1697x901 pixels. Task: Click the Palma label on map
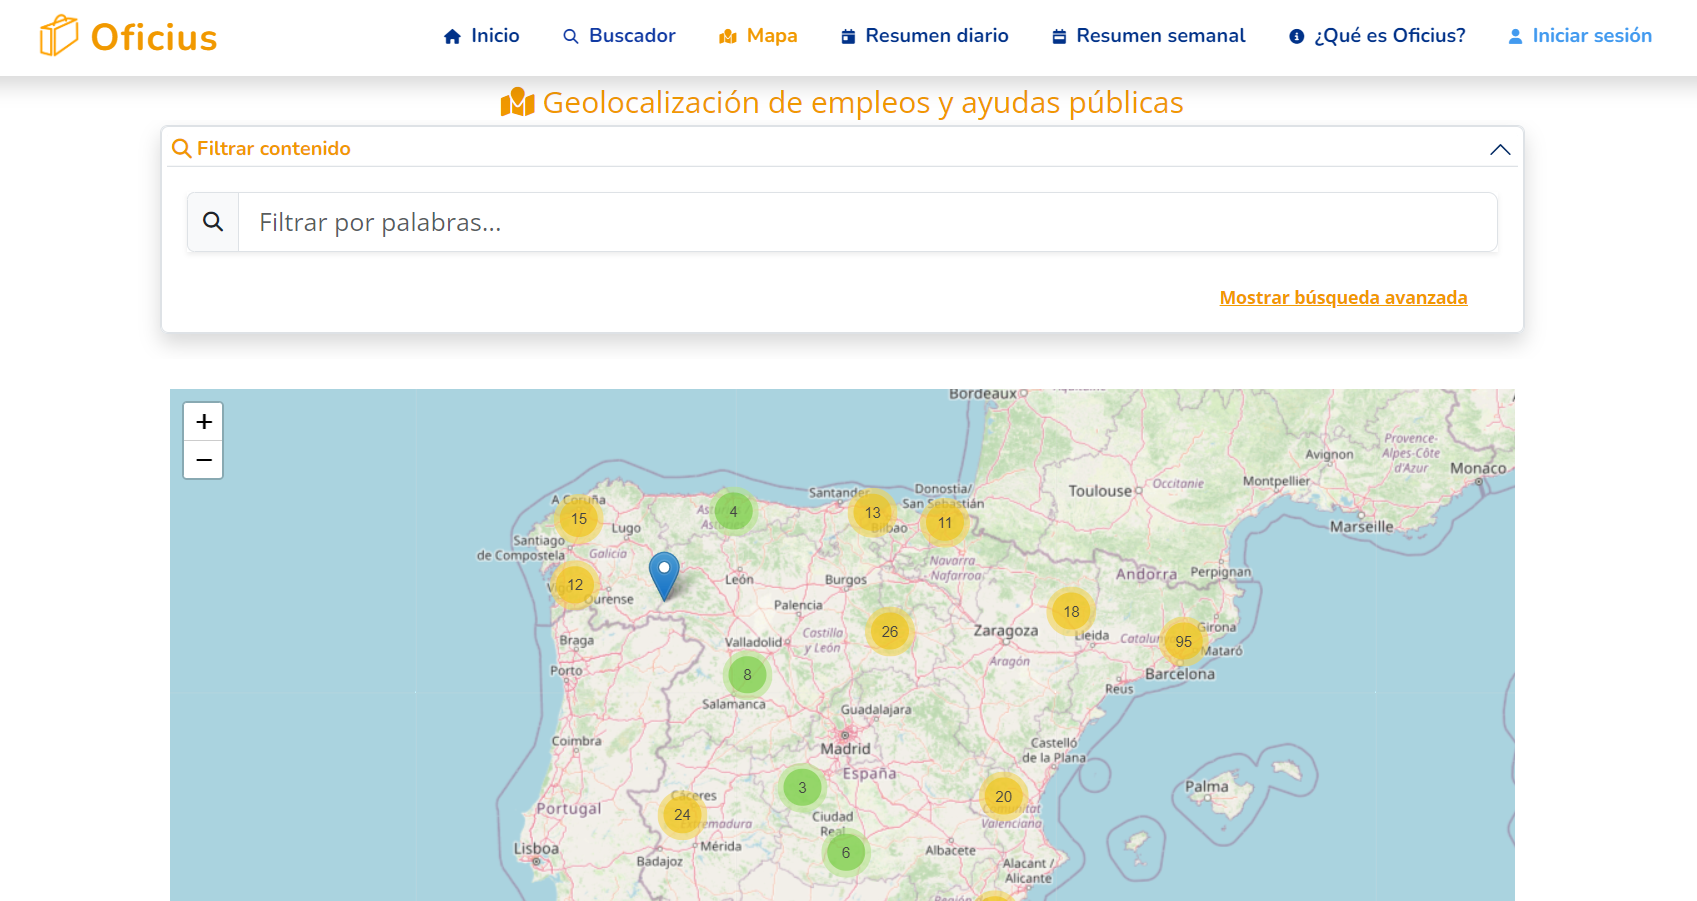(x=1207, y=787)
